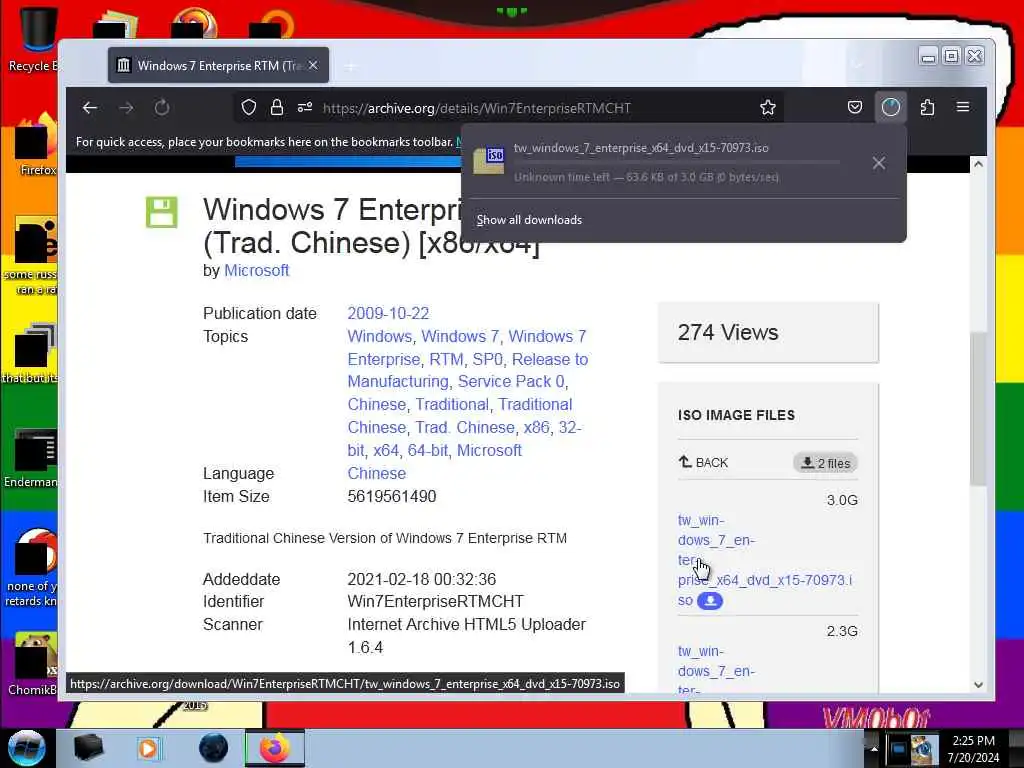Click the vertical scrollbar thumb
The width and height of the screenshot is (1024, 768).
pos(978,409)
